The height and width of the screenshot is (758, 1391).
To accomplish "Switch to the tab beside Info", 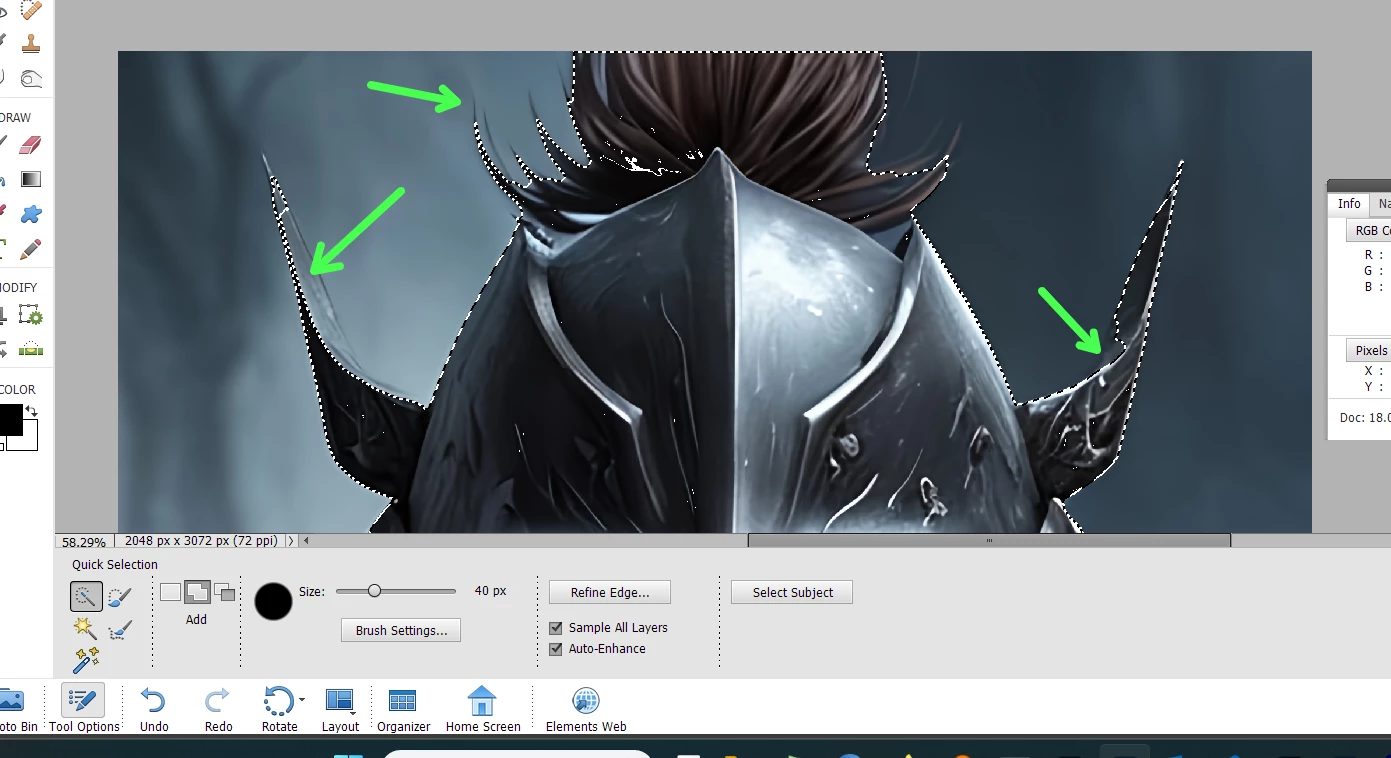I will click(x=1382, y=204).
